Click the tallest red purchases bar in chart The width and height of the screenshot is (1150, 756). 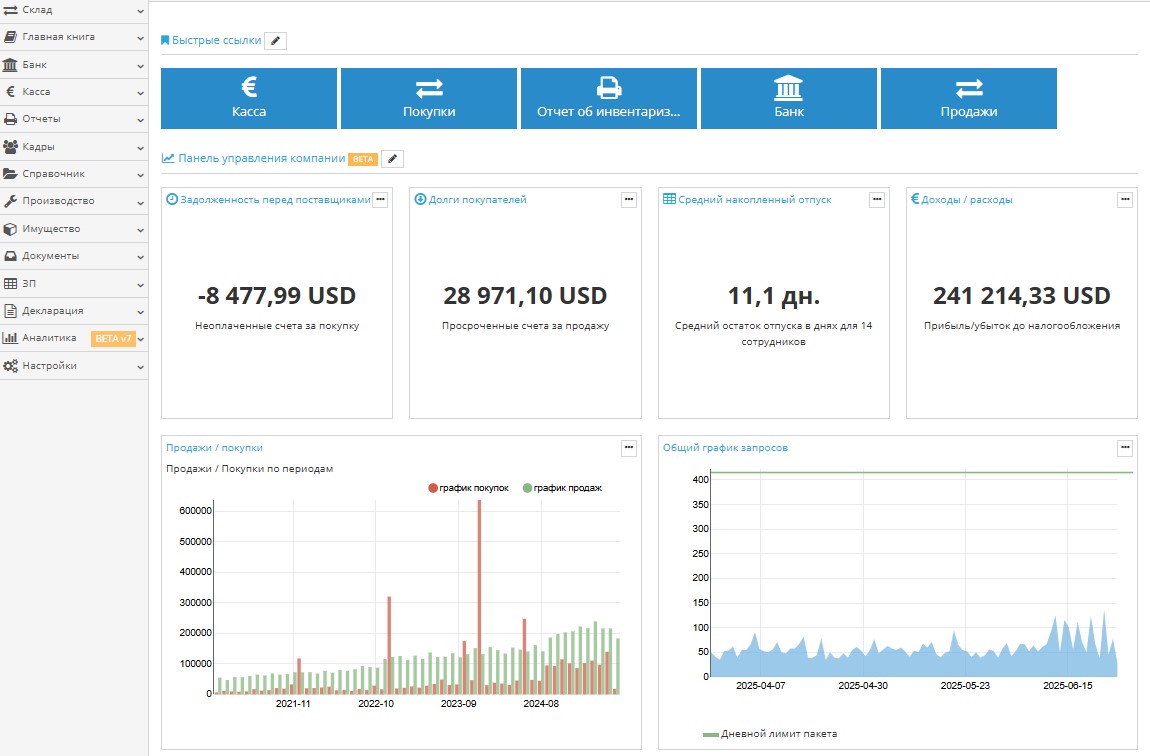(479, 600)
